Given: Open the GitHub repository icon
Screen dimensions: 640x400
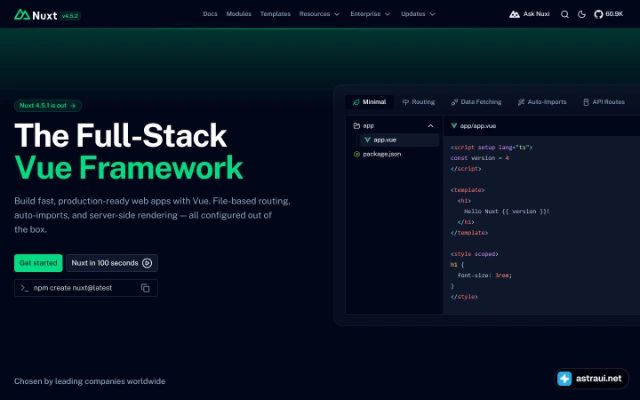Looking at the screenshot, I should [x=598, y=15].
